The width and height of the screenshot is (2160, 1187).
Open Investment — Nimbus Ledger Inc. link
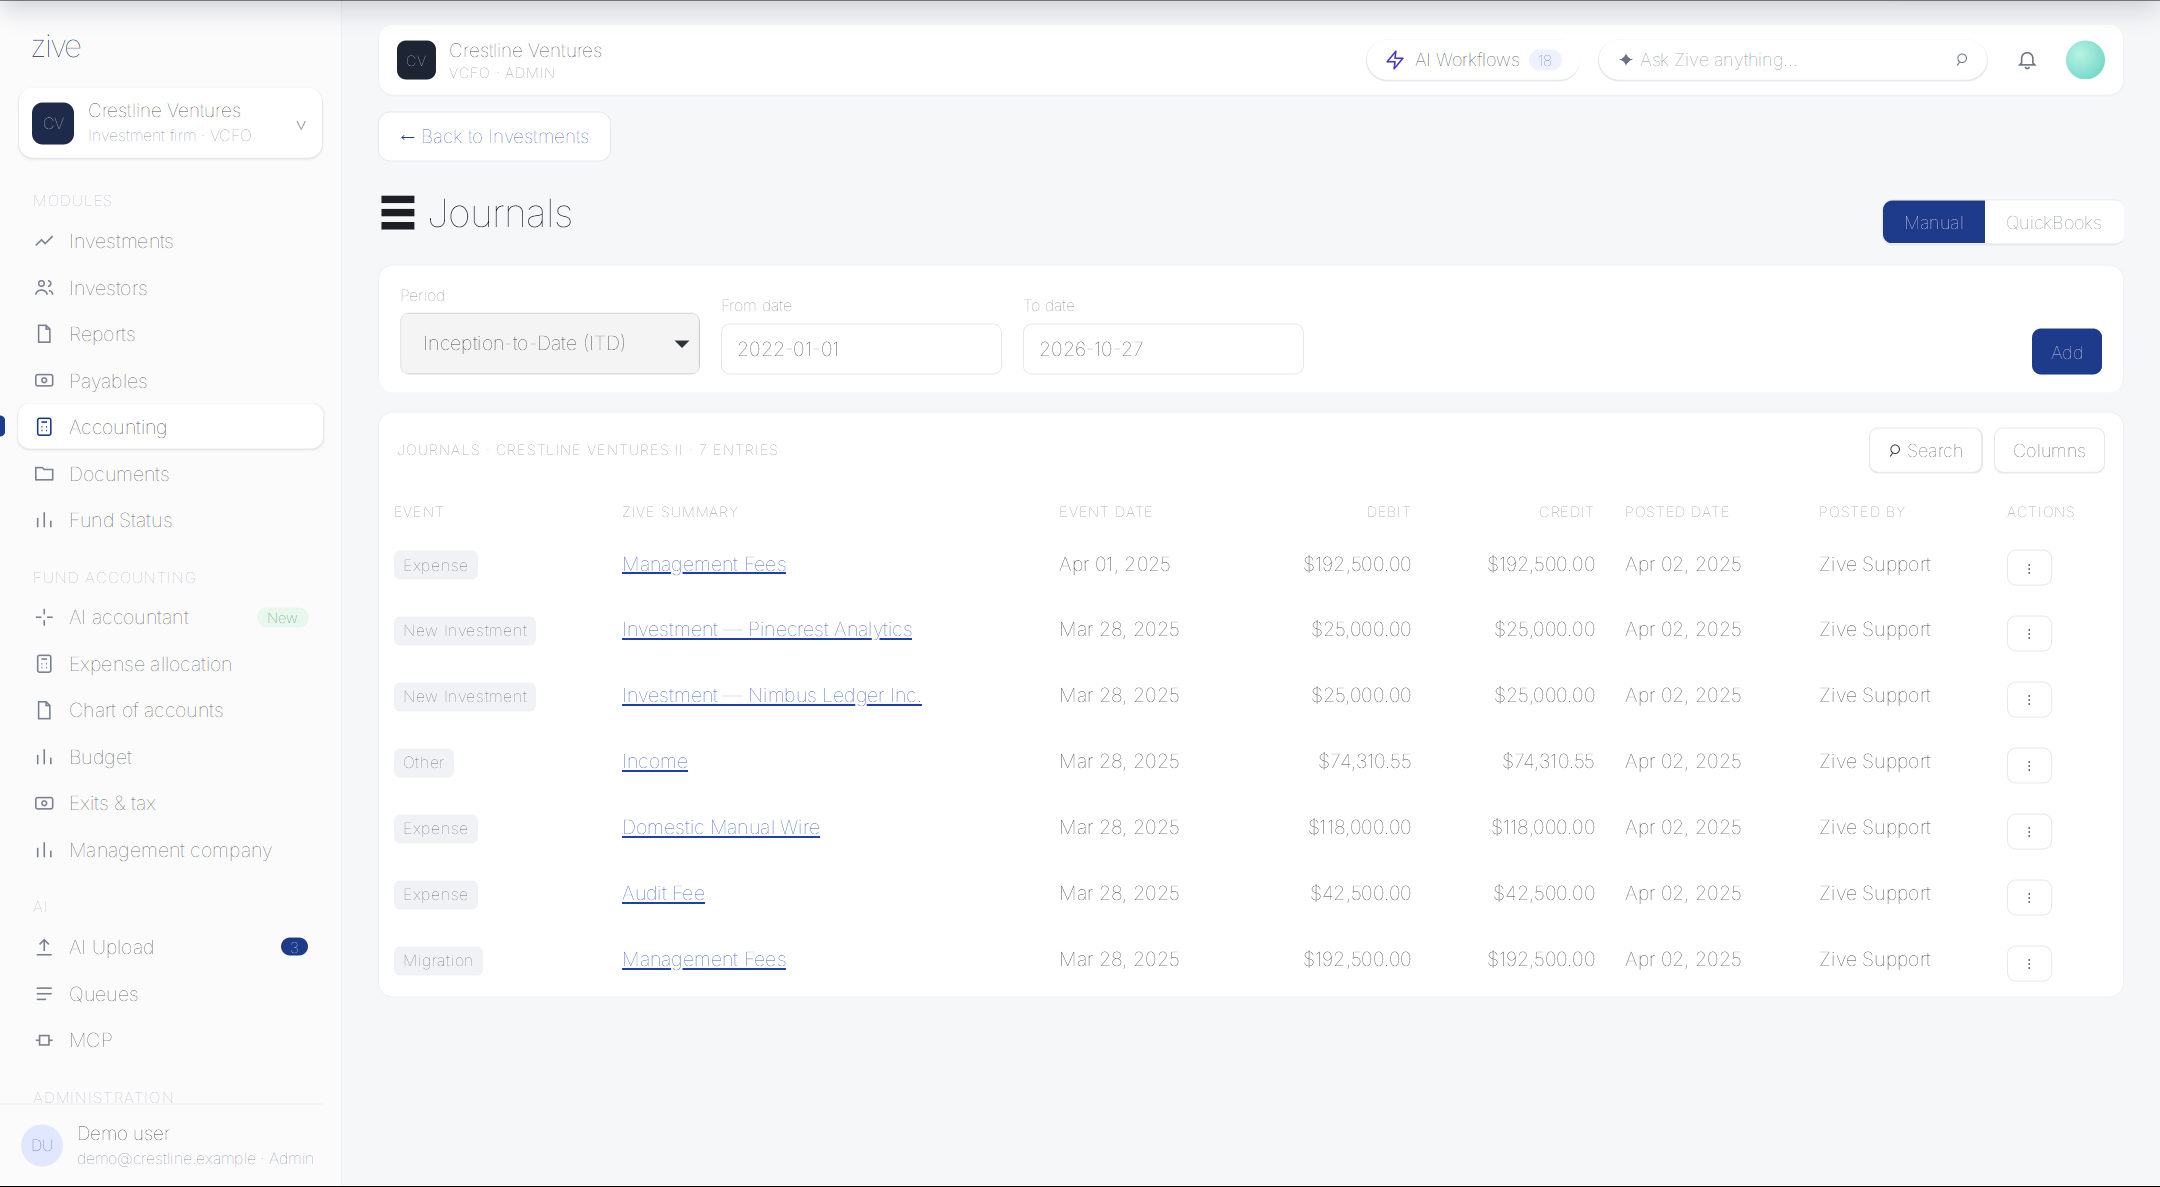pos(771,695)
